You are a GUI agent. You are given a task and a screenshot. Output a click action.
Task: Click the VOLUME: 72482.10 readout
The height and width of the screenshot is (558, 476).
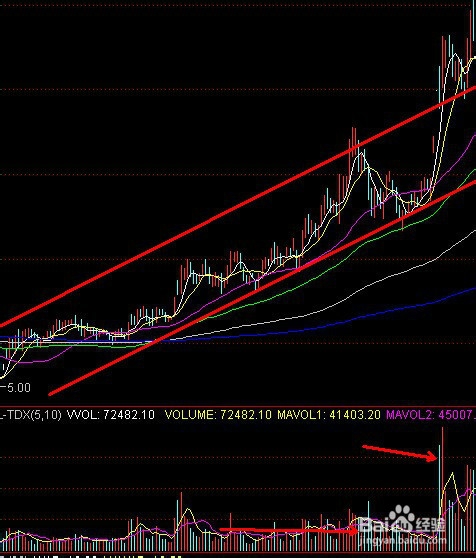(218, 415)
